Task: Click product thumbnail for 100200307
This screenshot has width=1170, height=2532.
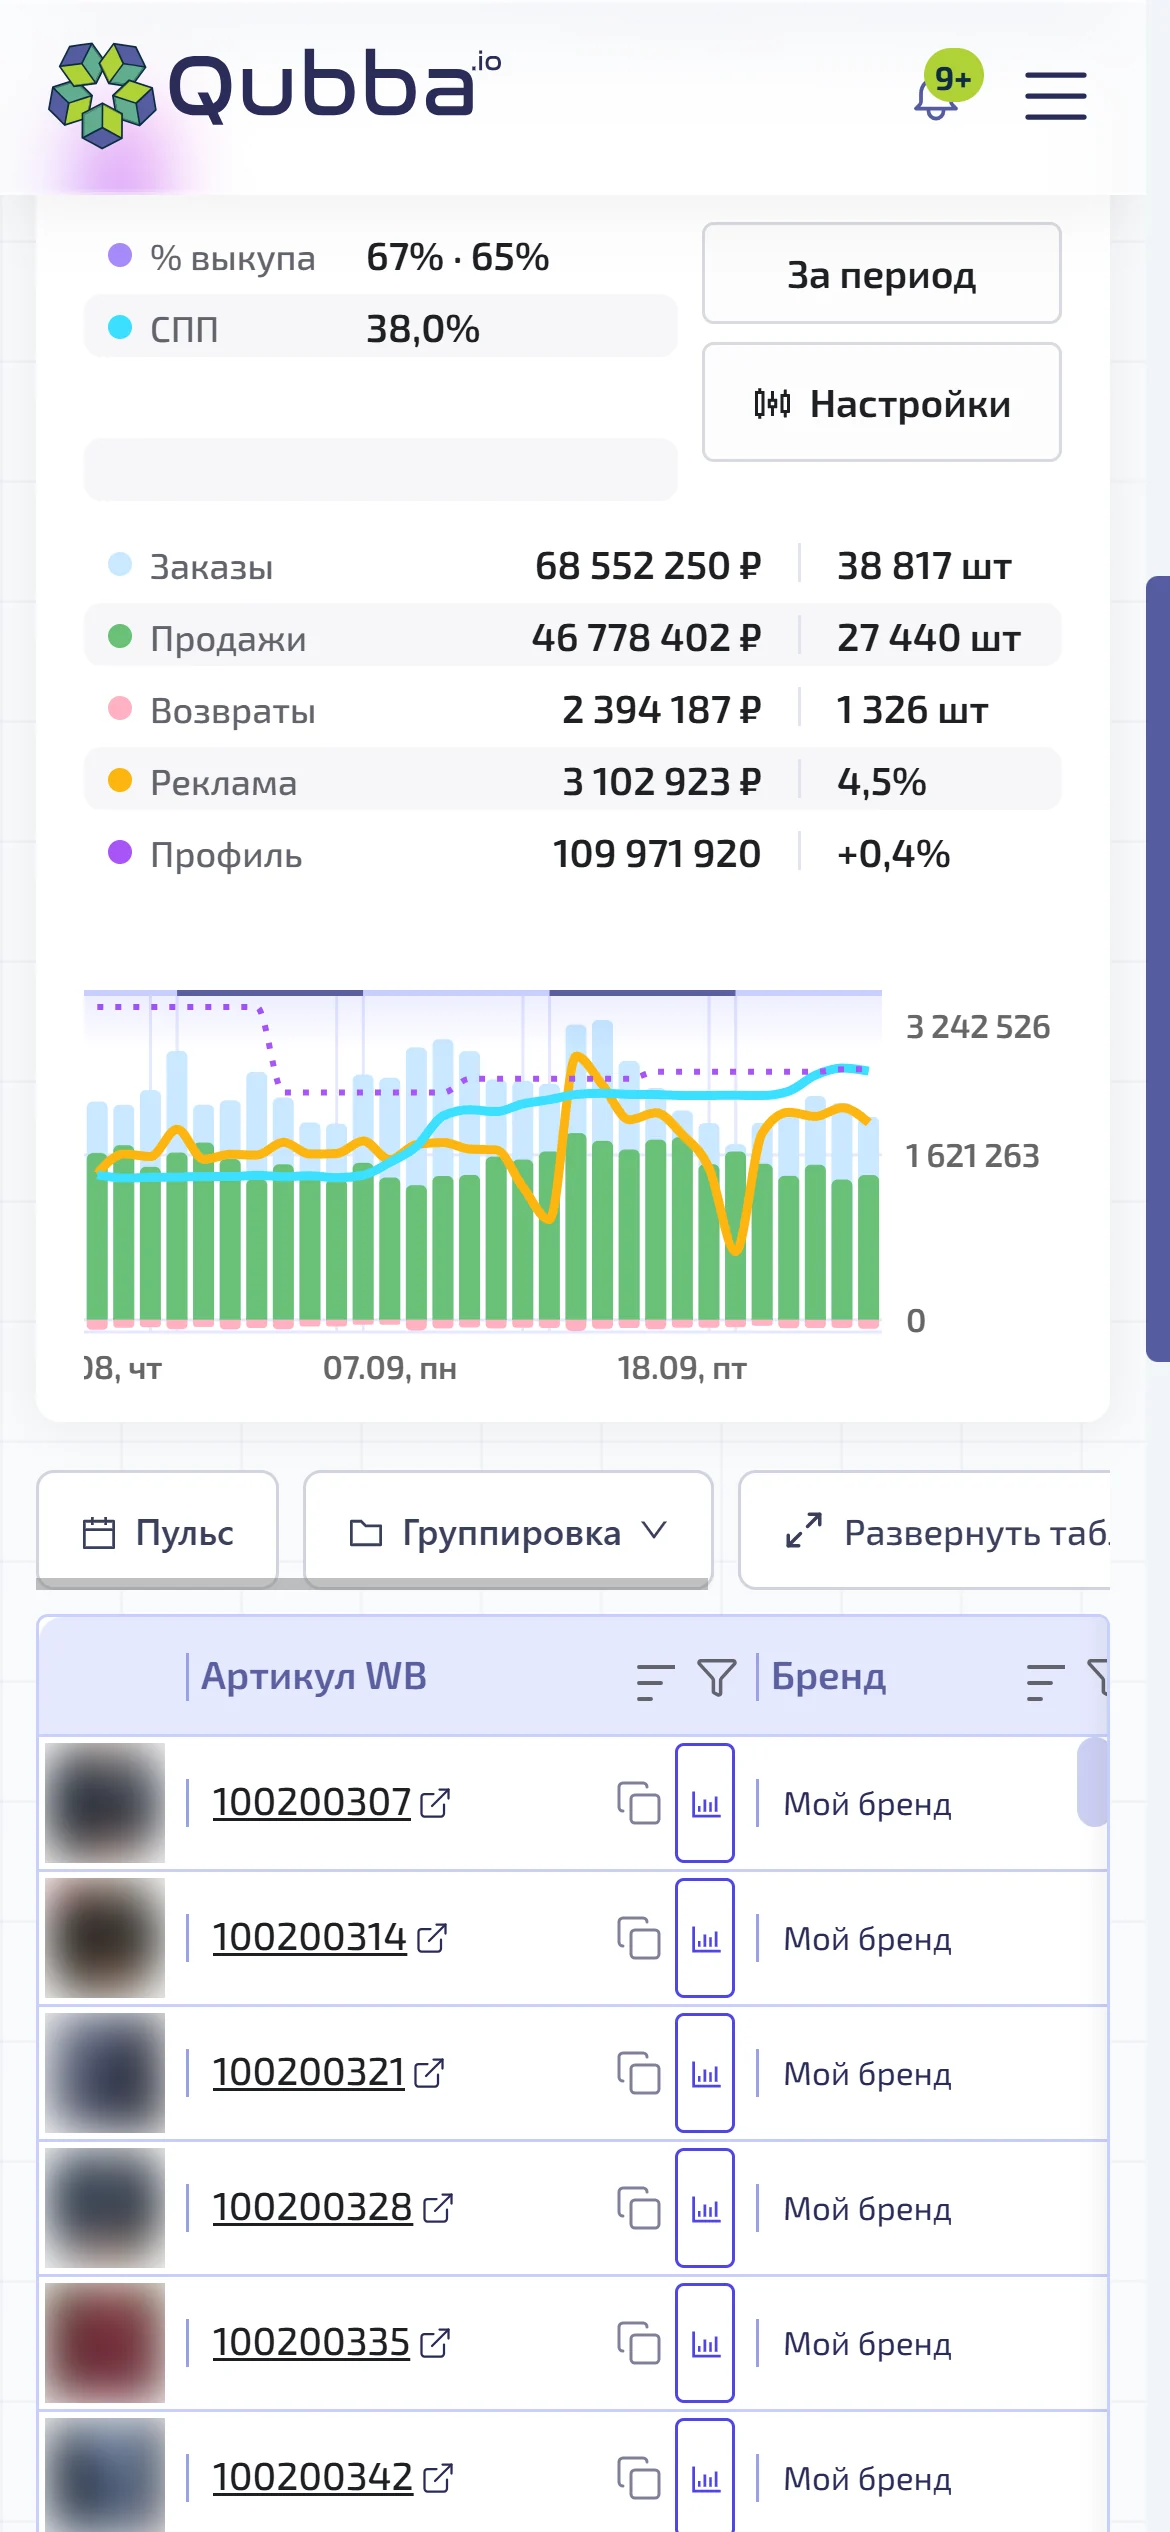Action: click(x=105, y=1803)
